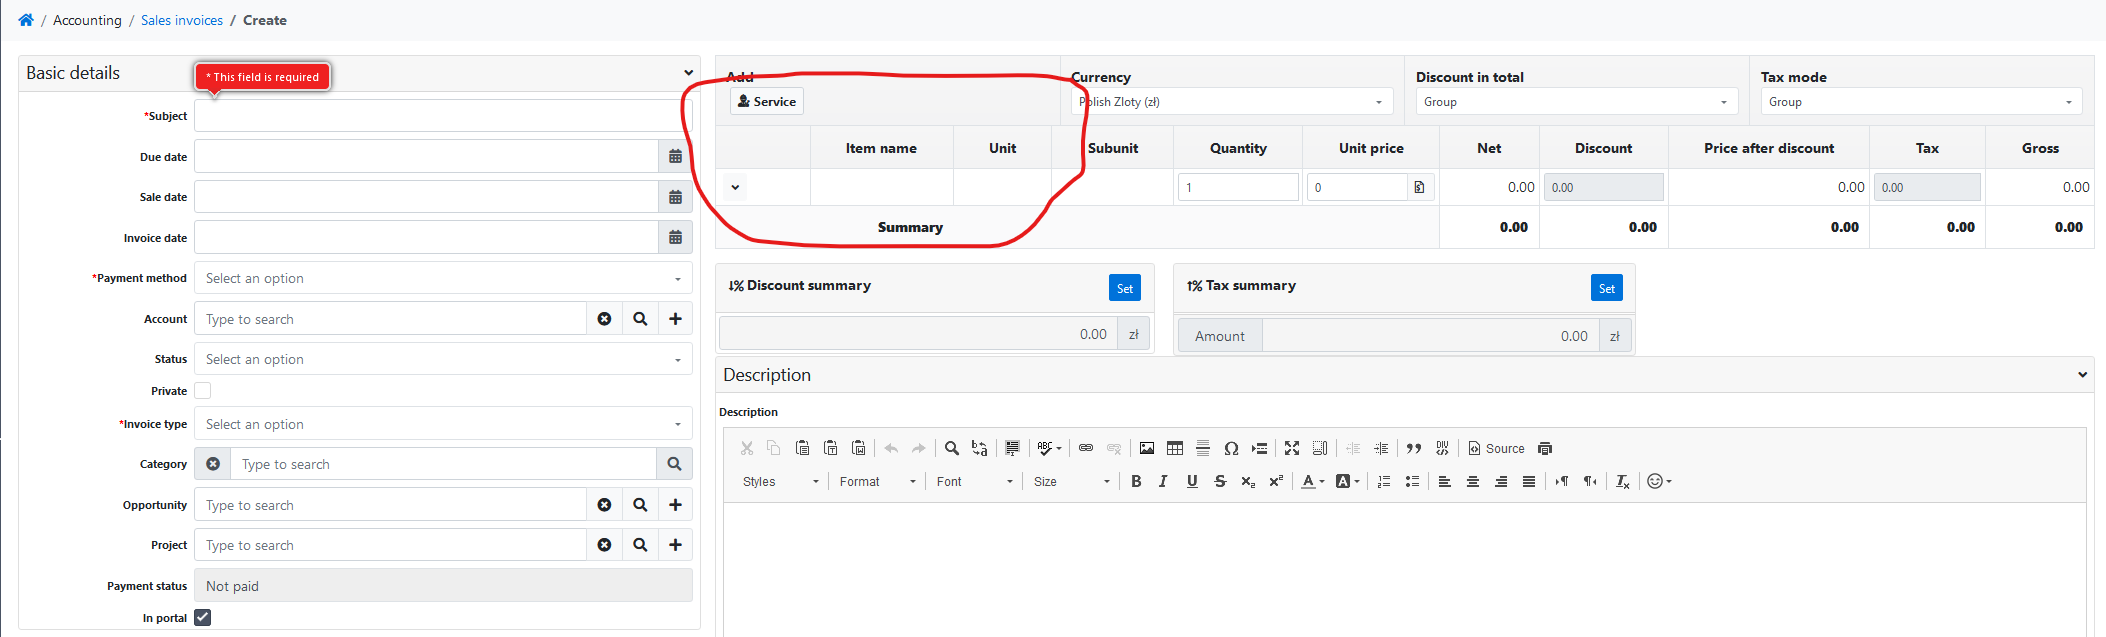Insert a table in the description editor
This screenshot has height=637, width=2106.
click(x=1175, y=448)
